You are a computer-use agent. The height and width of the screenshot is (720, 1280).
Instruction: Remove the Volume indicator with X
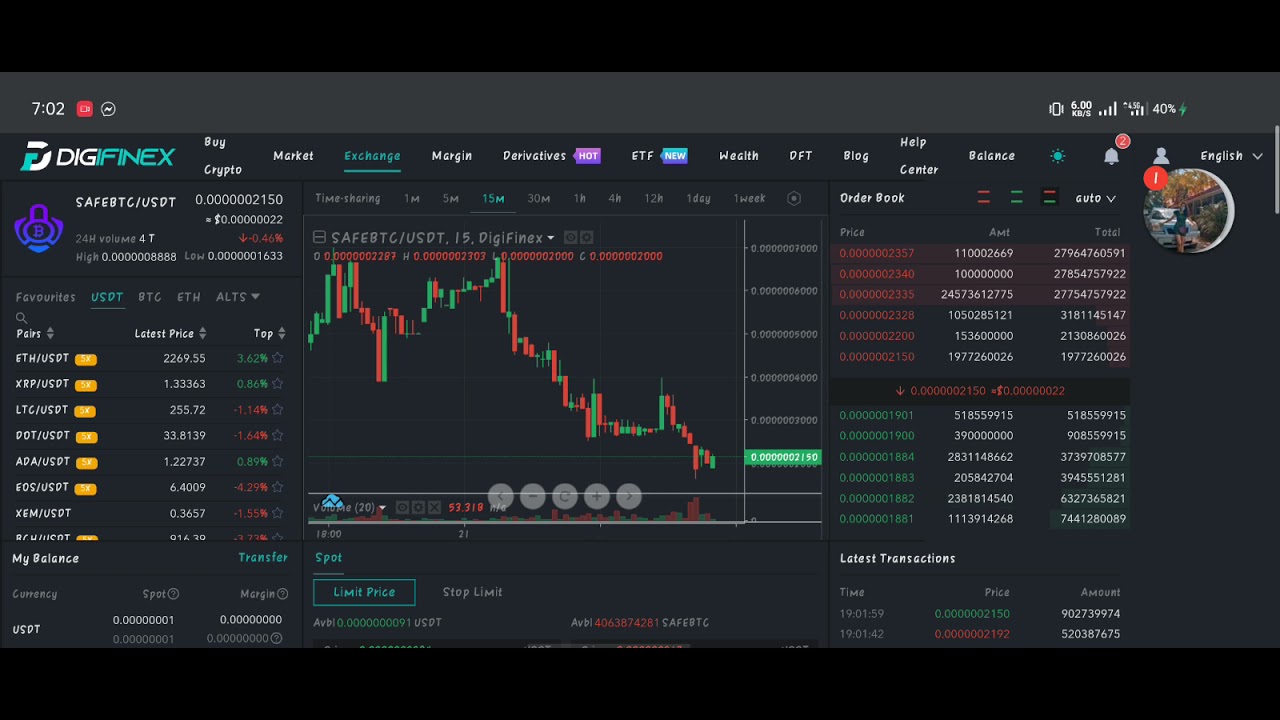(435, 508)
